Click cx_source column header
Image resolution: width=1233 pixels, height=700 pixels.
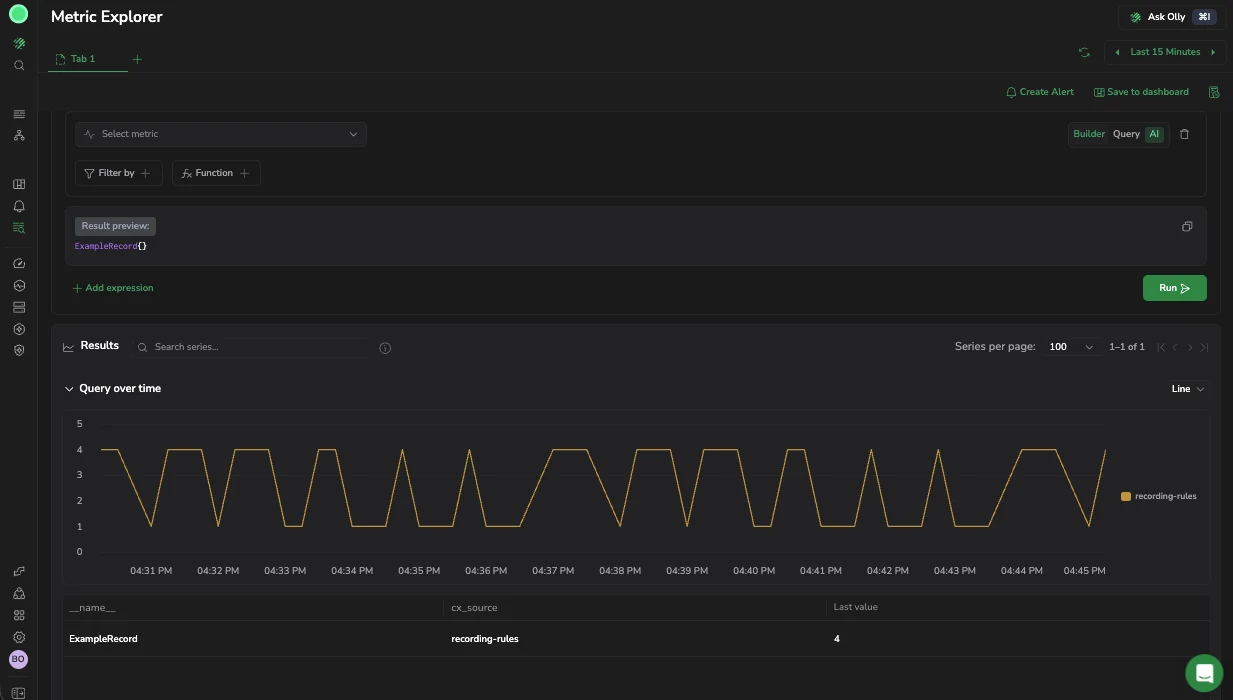pos(474,607)
